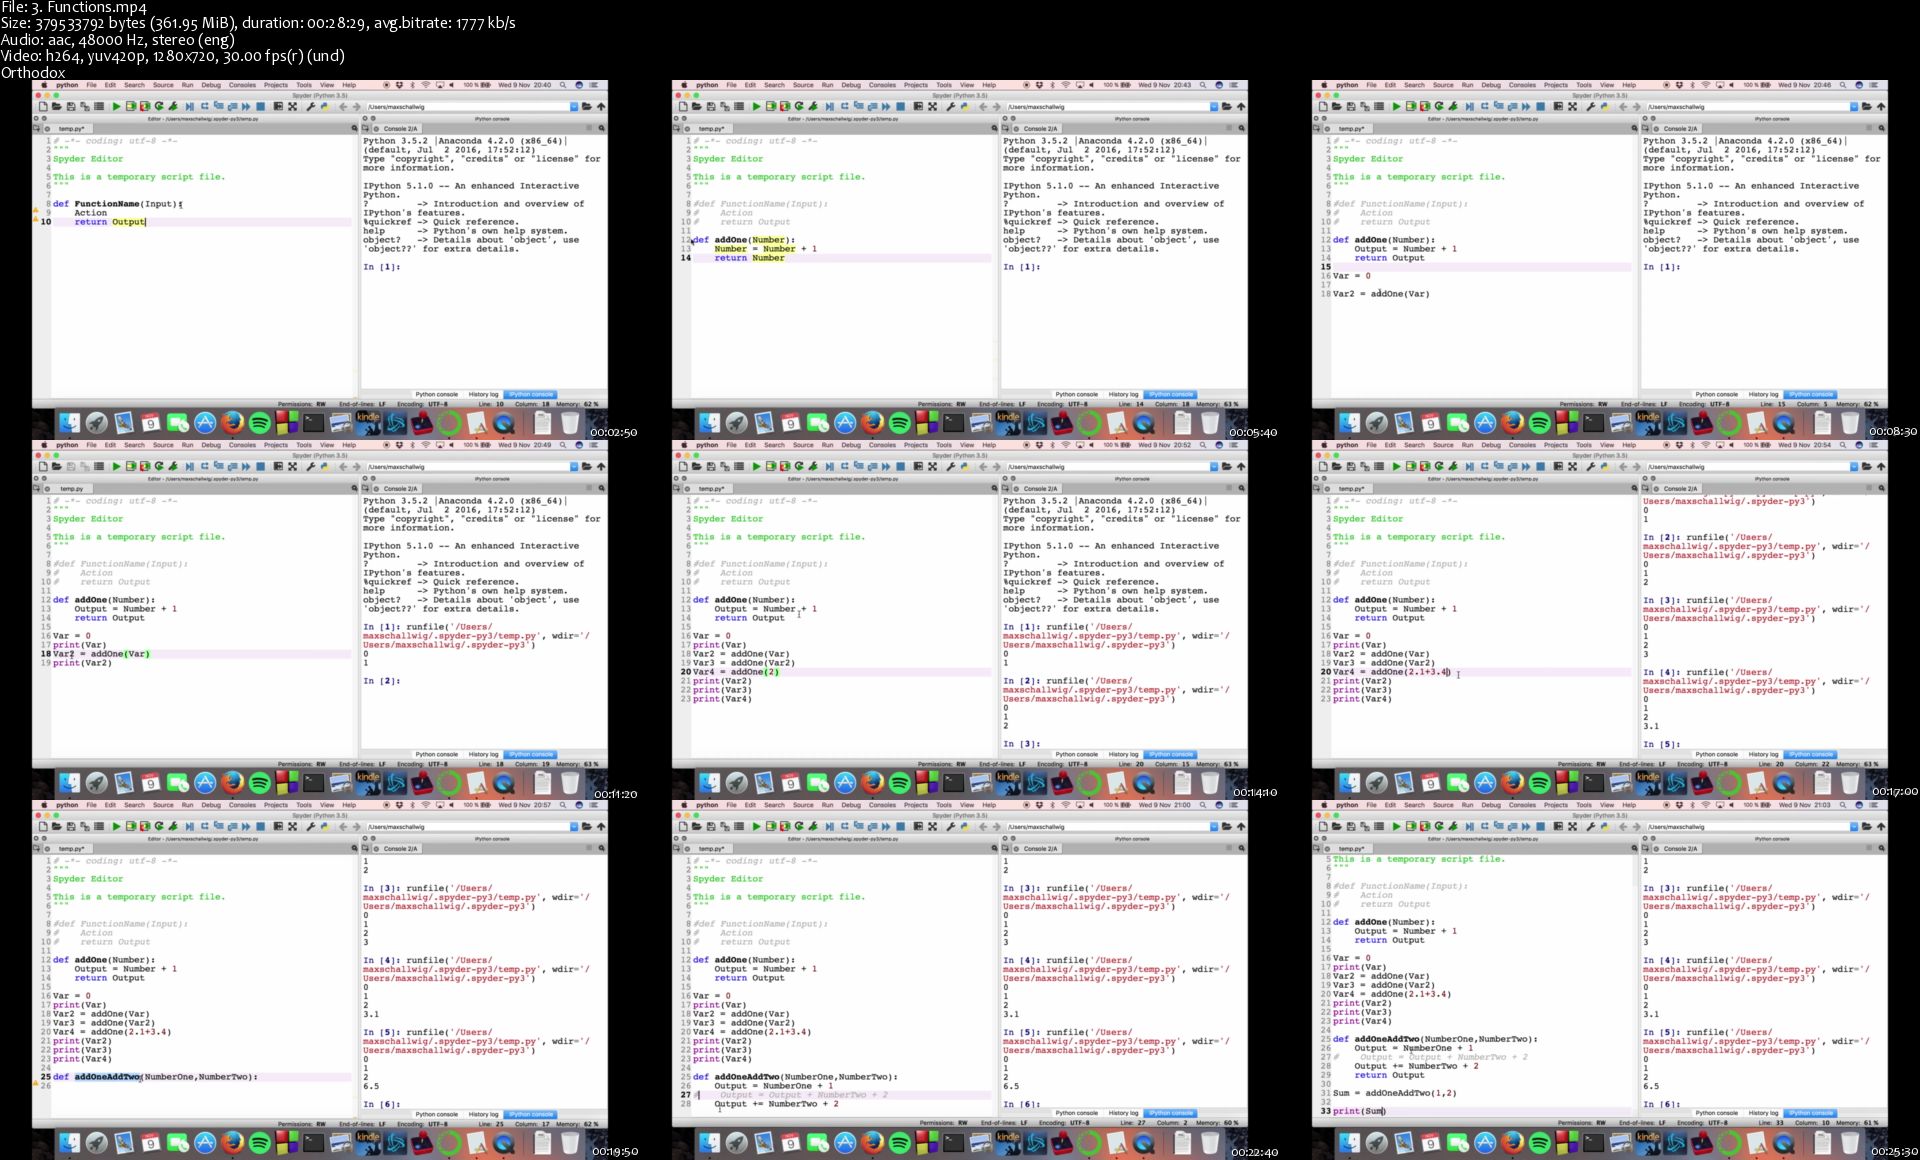The height and width of the screenshot is (1160, 1920).
Task: Click Back arrow icon in the 00:22:40 frame
Action: 983,826
